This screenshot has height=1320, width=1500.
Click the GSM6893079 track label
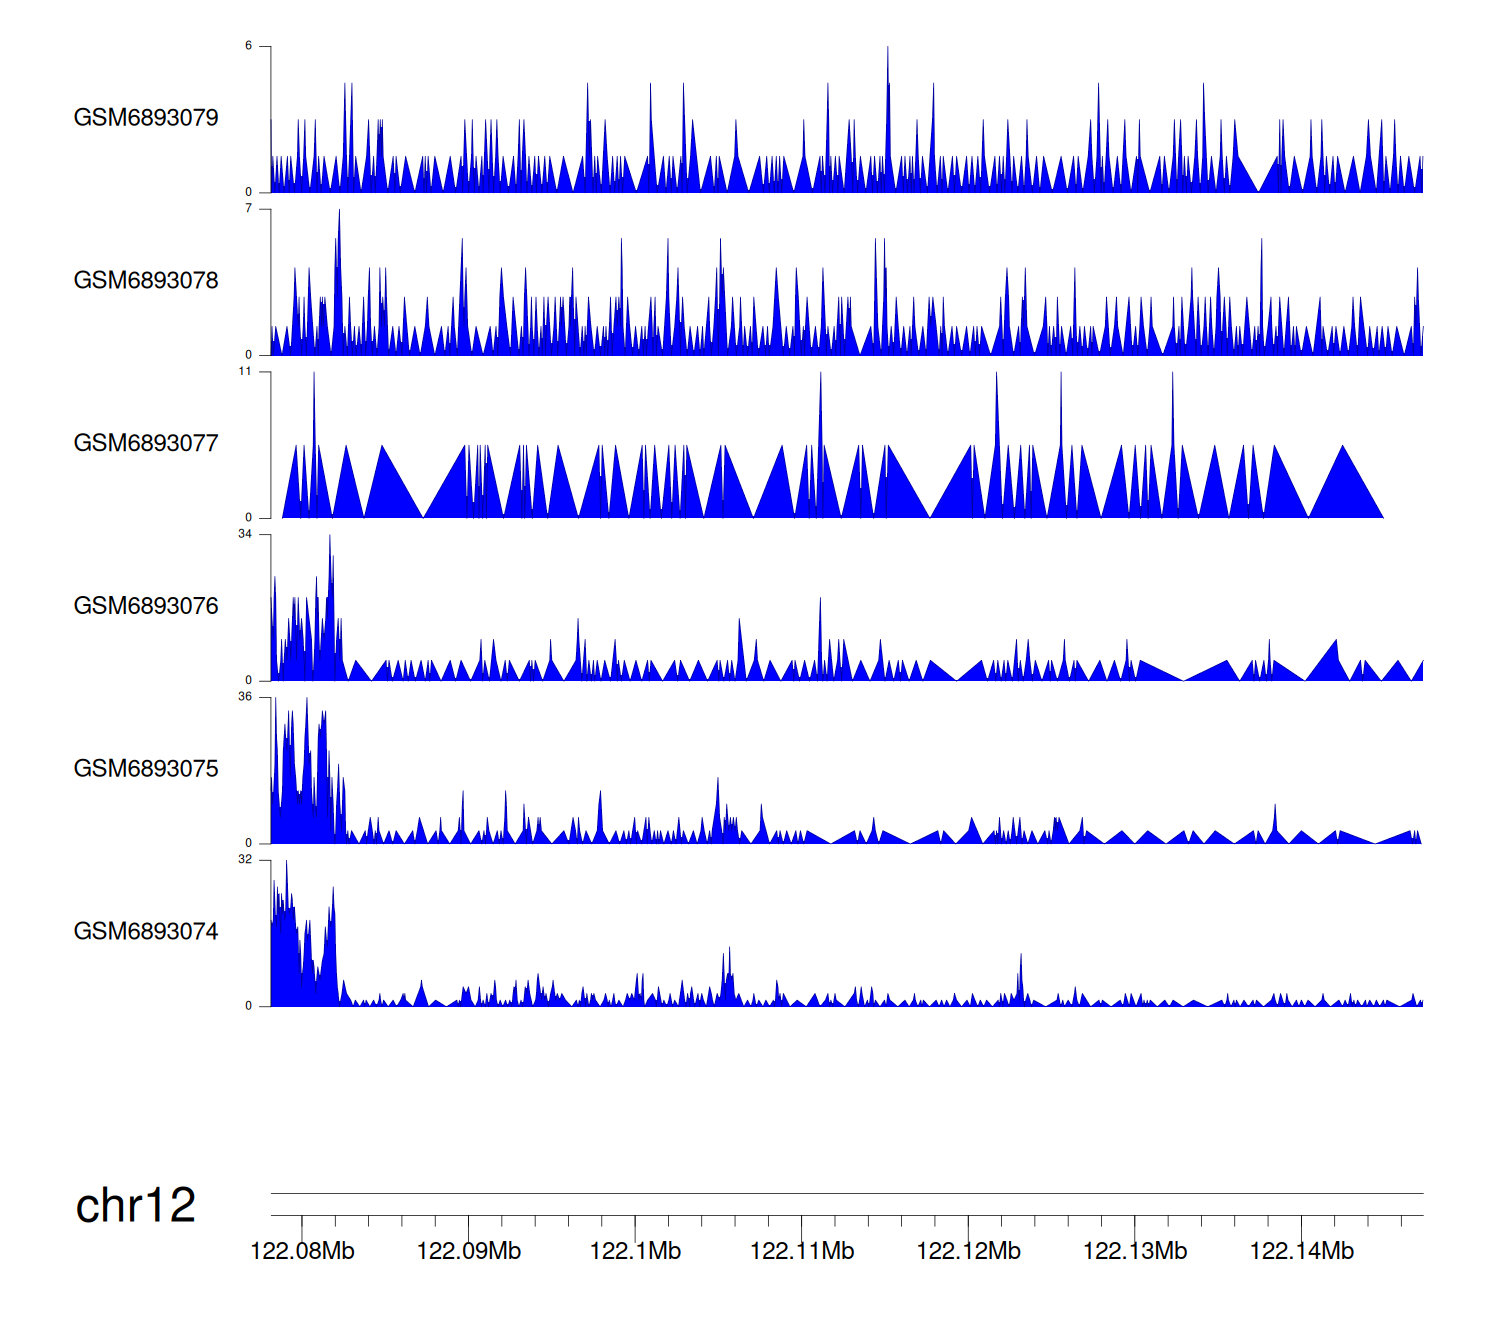click(146, 118)
